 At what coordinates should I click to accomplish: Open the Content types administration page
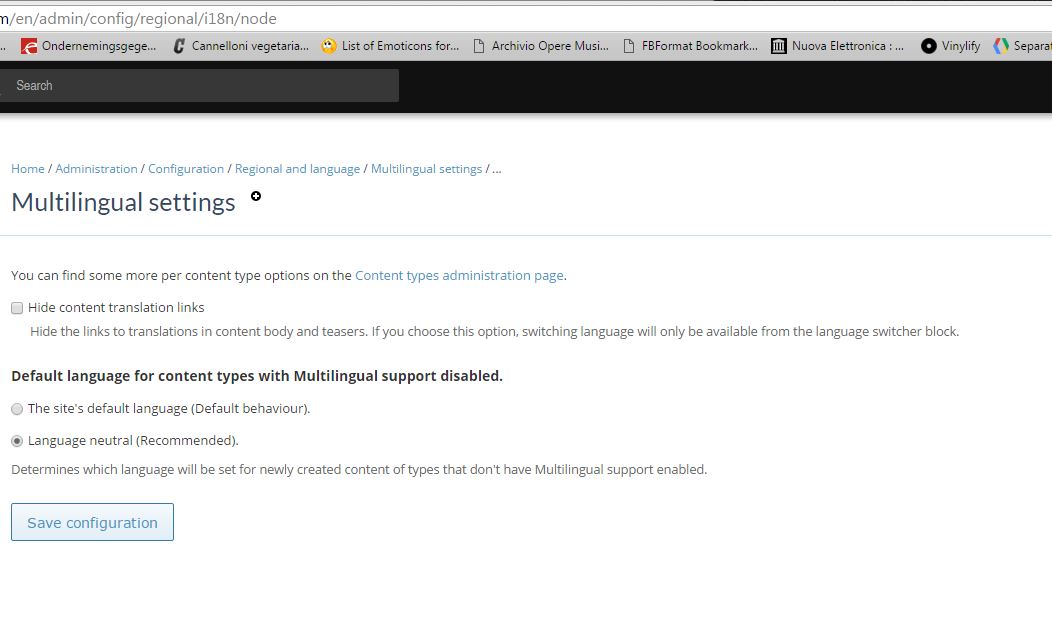pos(459,274)
